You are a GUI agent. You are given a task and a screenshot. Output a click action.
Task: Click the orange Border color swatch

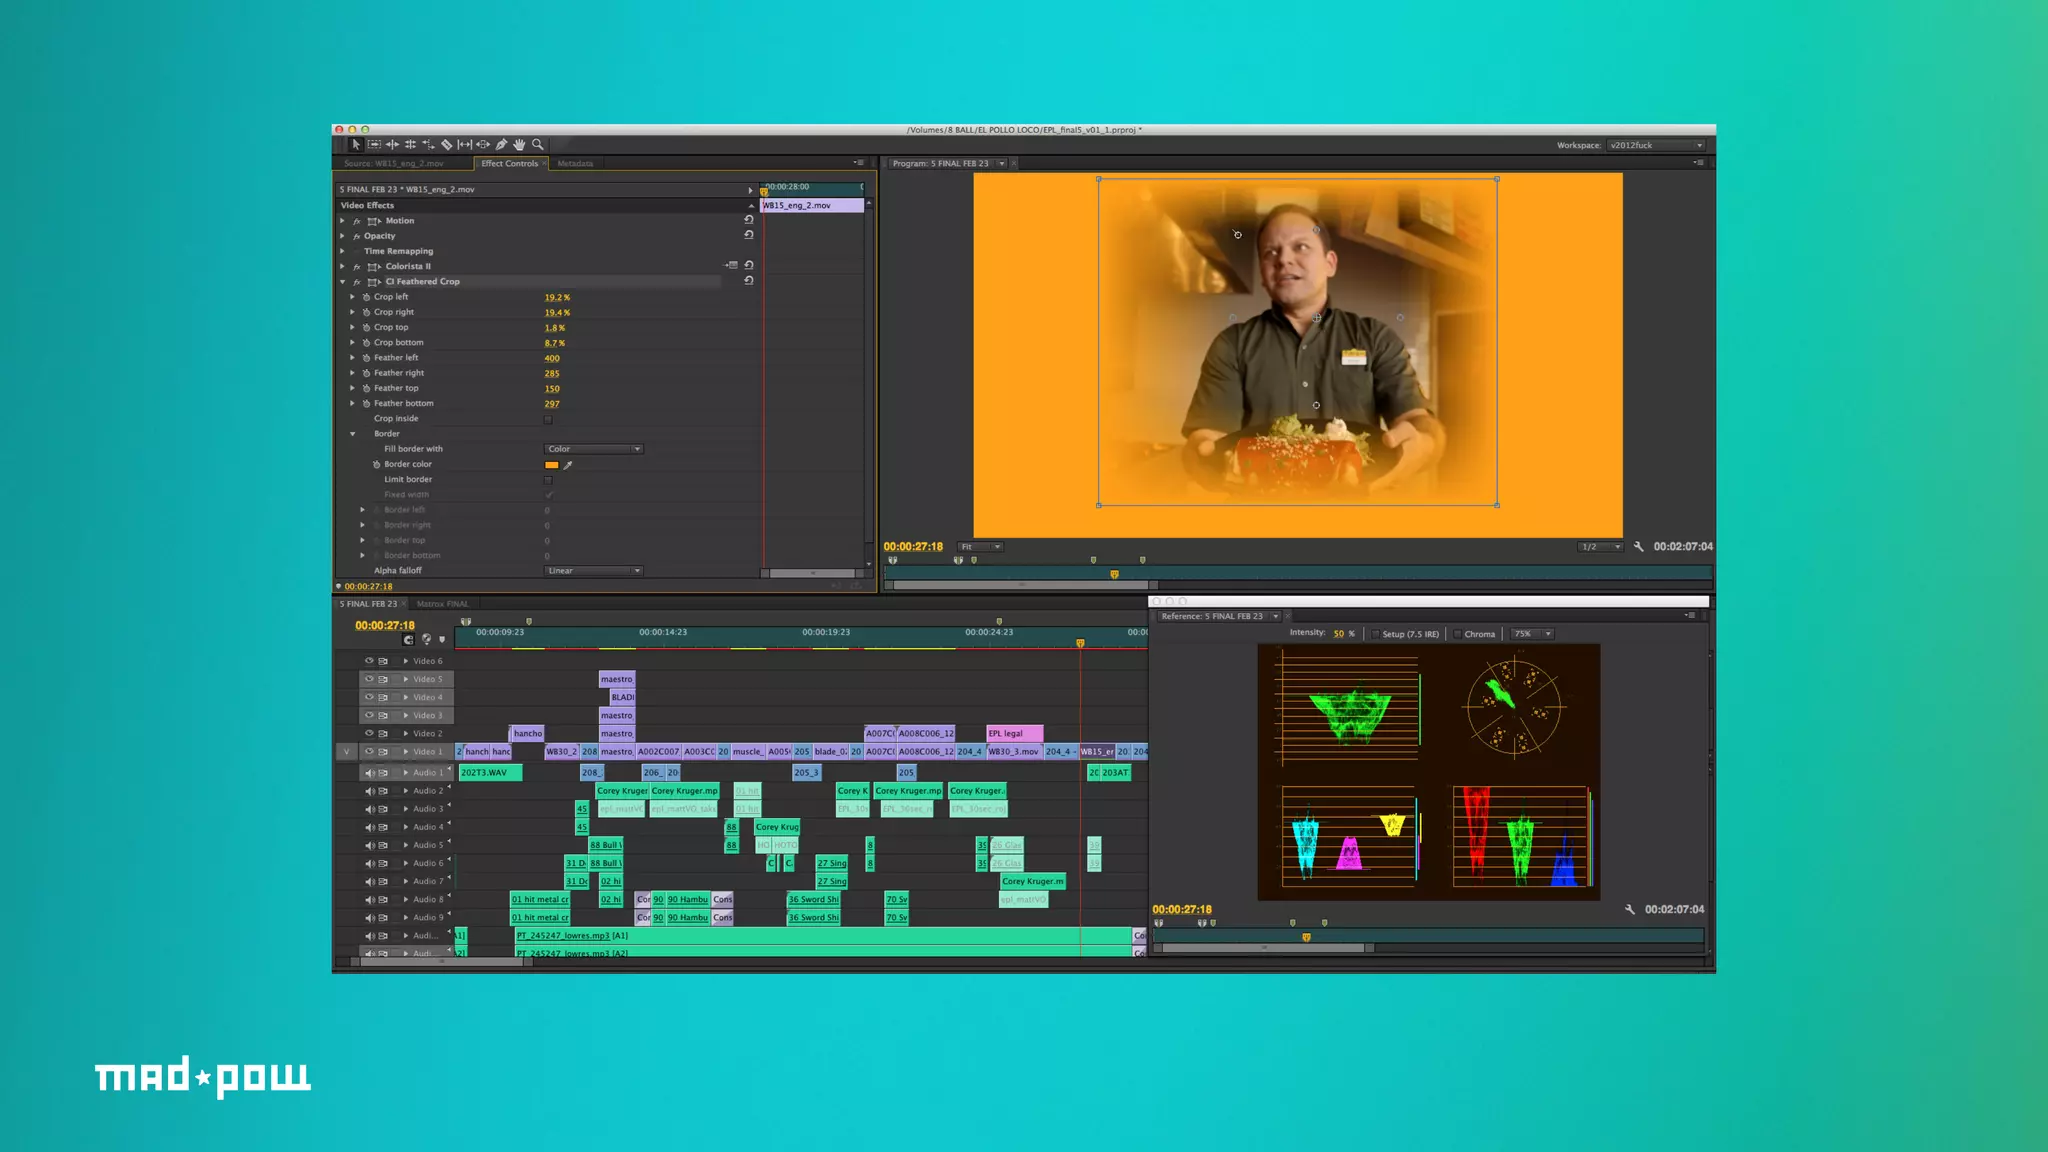[x=551, y=465]
